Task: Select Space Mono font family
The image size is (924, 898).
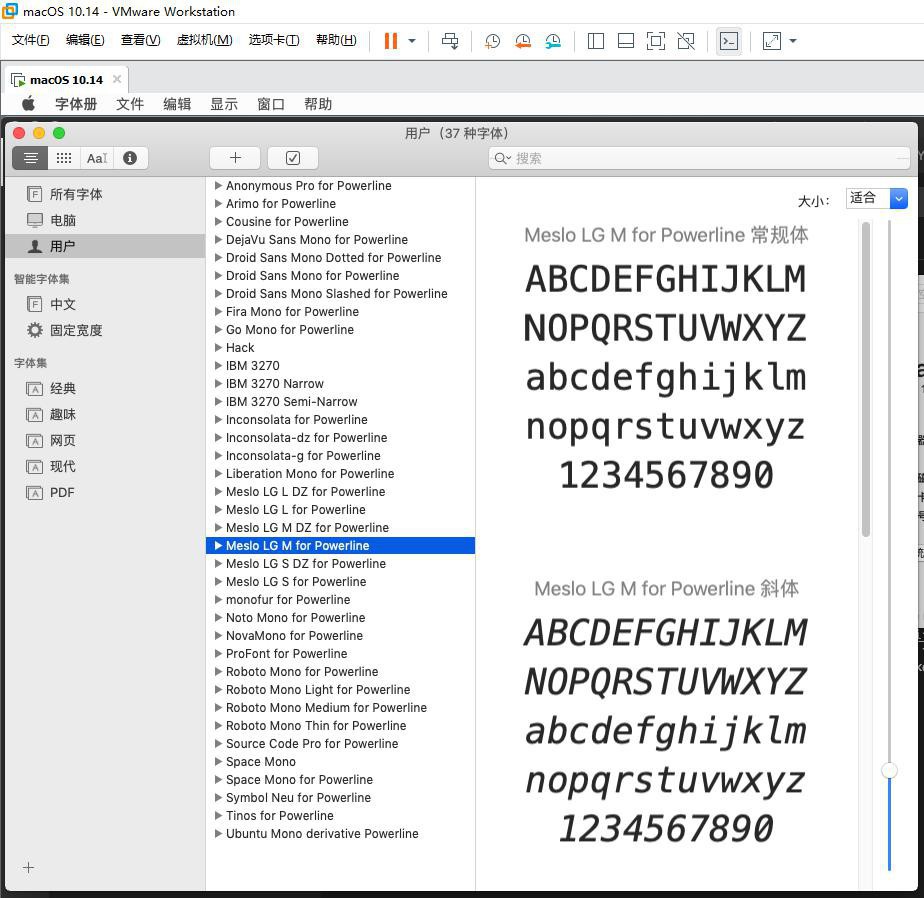Action: coord(340,761)
